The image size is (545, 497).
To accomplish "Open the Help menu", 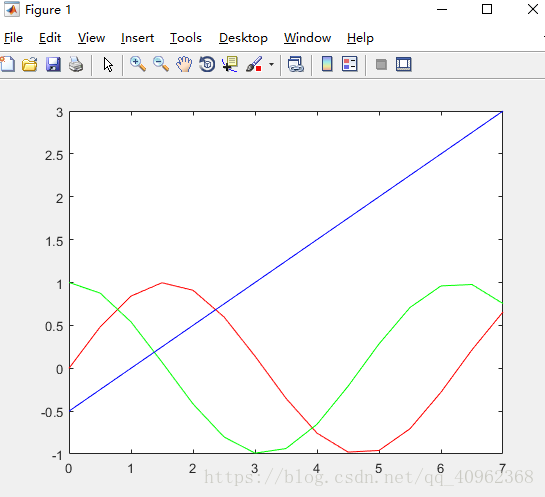I will 360,38.
